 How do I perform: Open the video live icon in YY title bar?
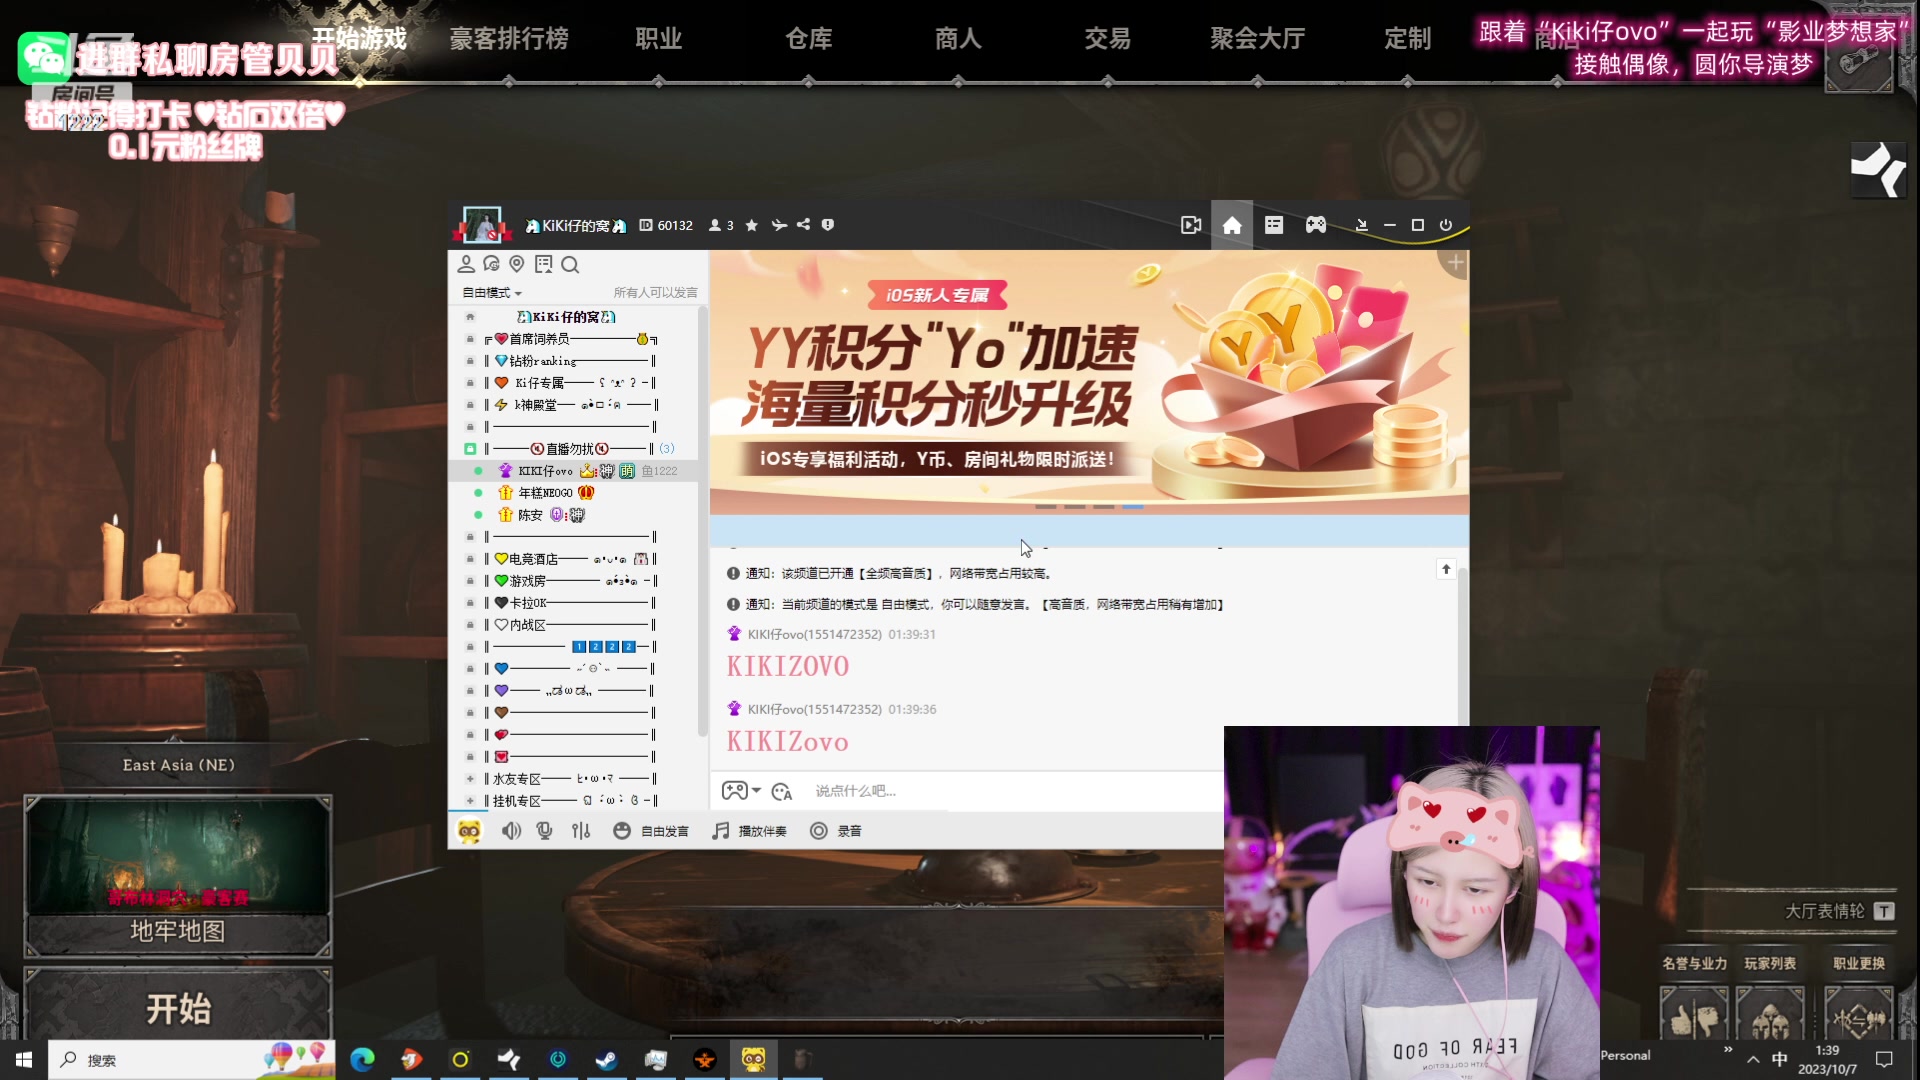click(x=1190, y=226)
